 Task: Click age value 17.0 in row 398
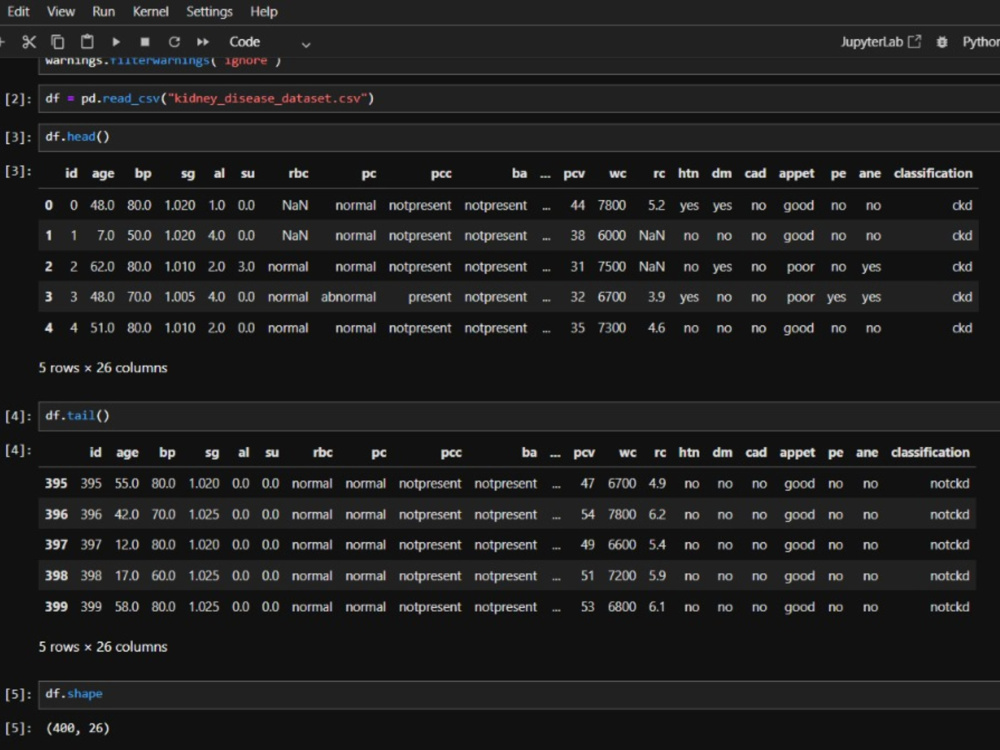click(126, 576)
